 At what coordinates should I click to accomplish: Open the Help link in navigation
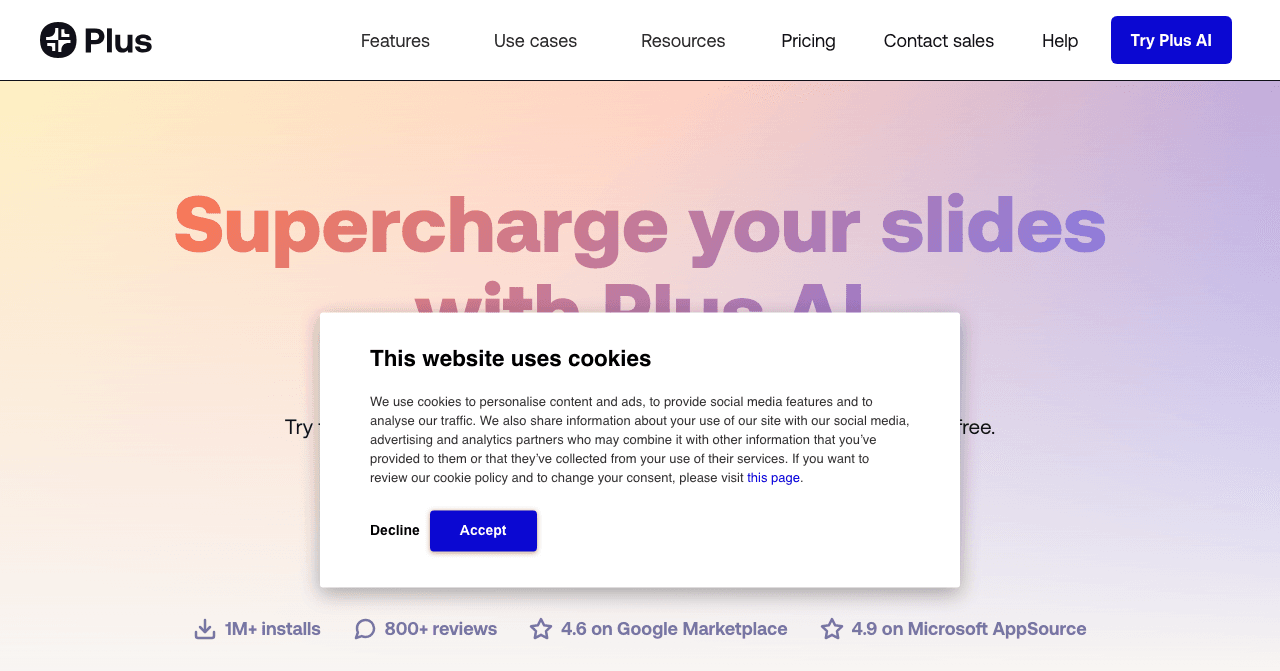tap(1060, 41)
